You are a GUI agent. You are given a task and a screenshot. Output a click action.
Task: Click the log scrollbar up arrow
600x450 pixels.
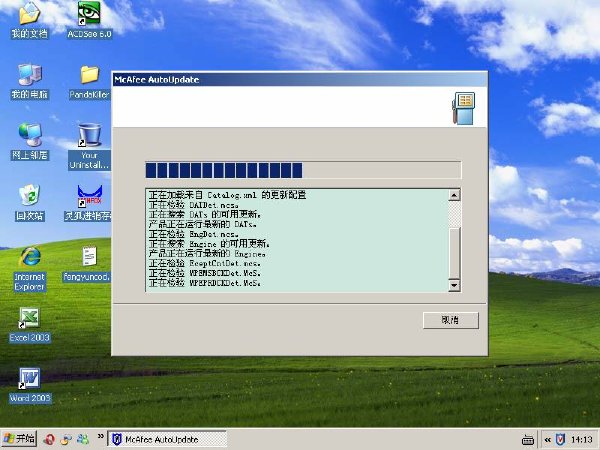[454, 195]
